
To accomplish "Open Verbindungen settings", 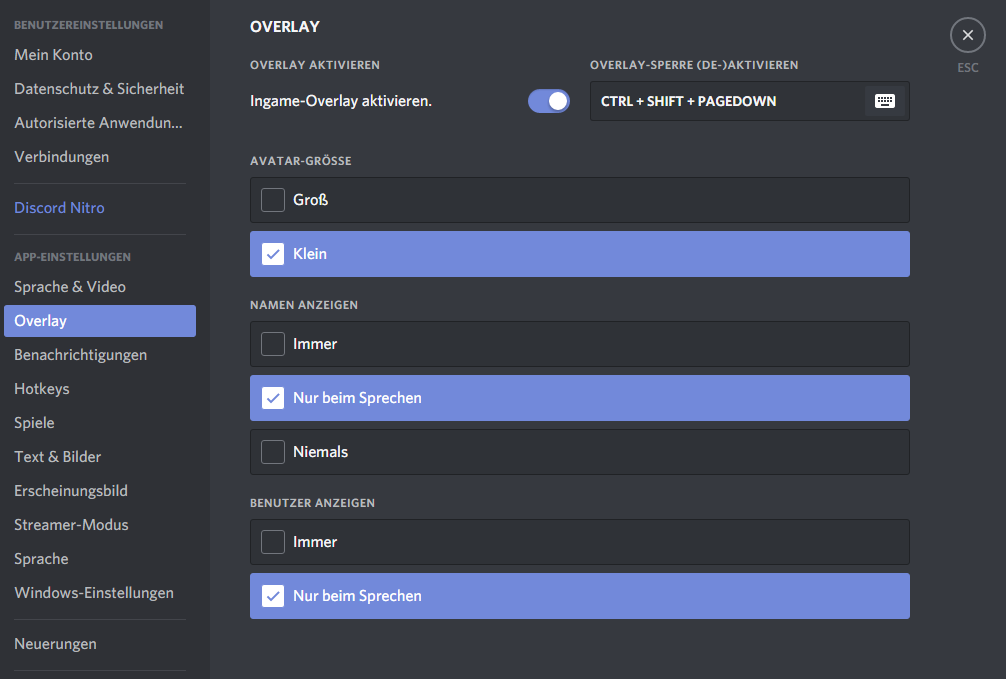I will [99, 157].
